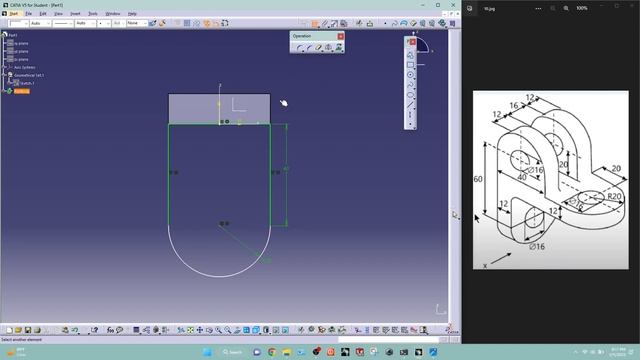Close the vertical Profile floating toolbar
The width and height of the screenshot is (640, 360).
413,42
